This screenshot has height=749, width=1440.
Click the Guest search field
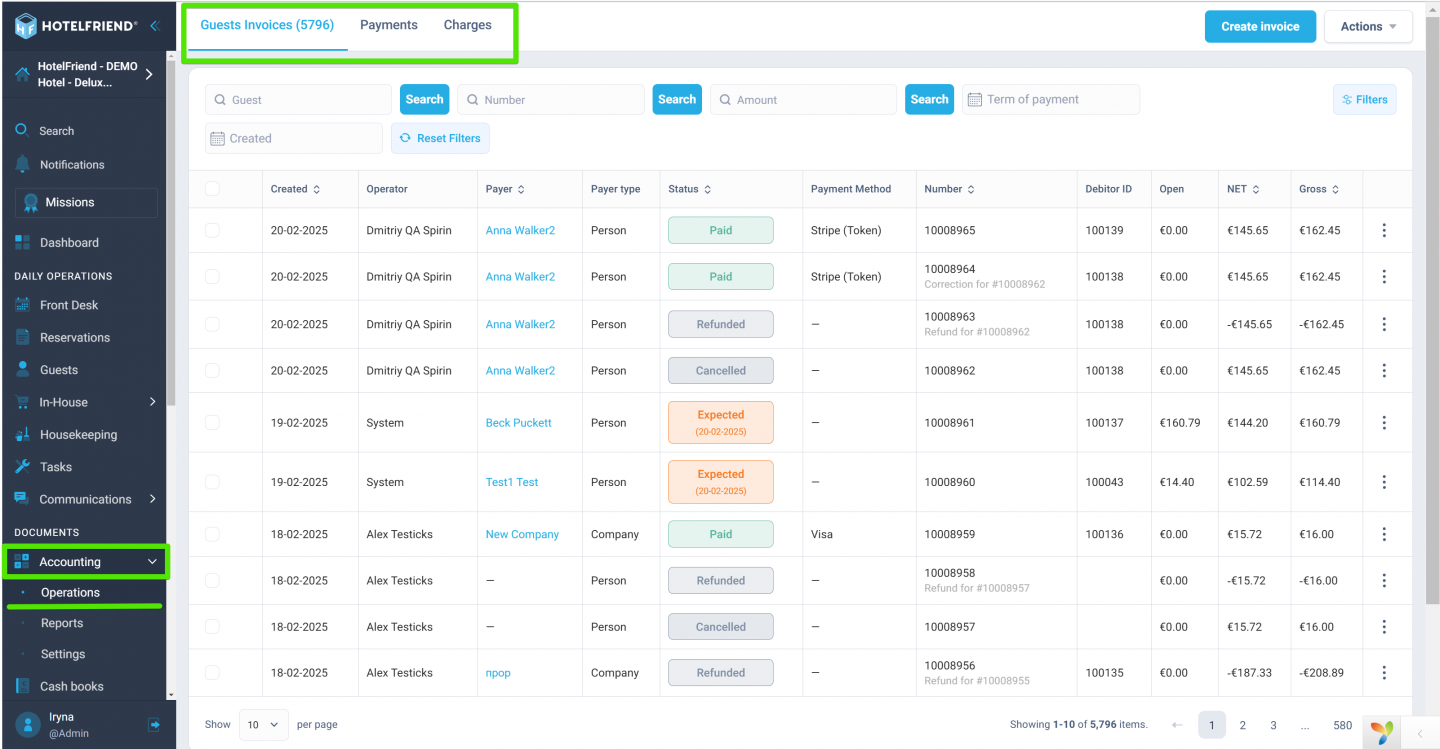tap(298, 100)
